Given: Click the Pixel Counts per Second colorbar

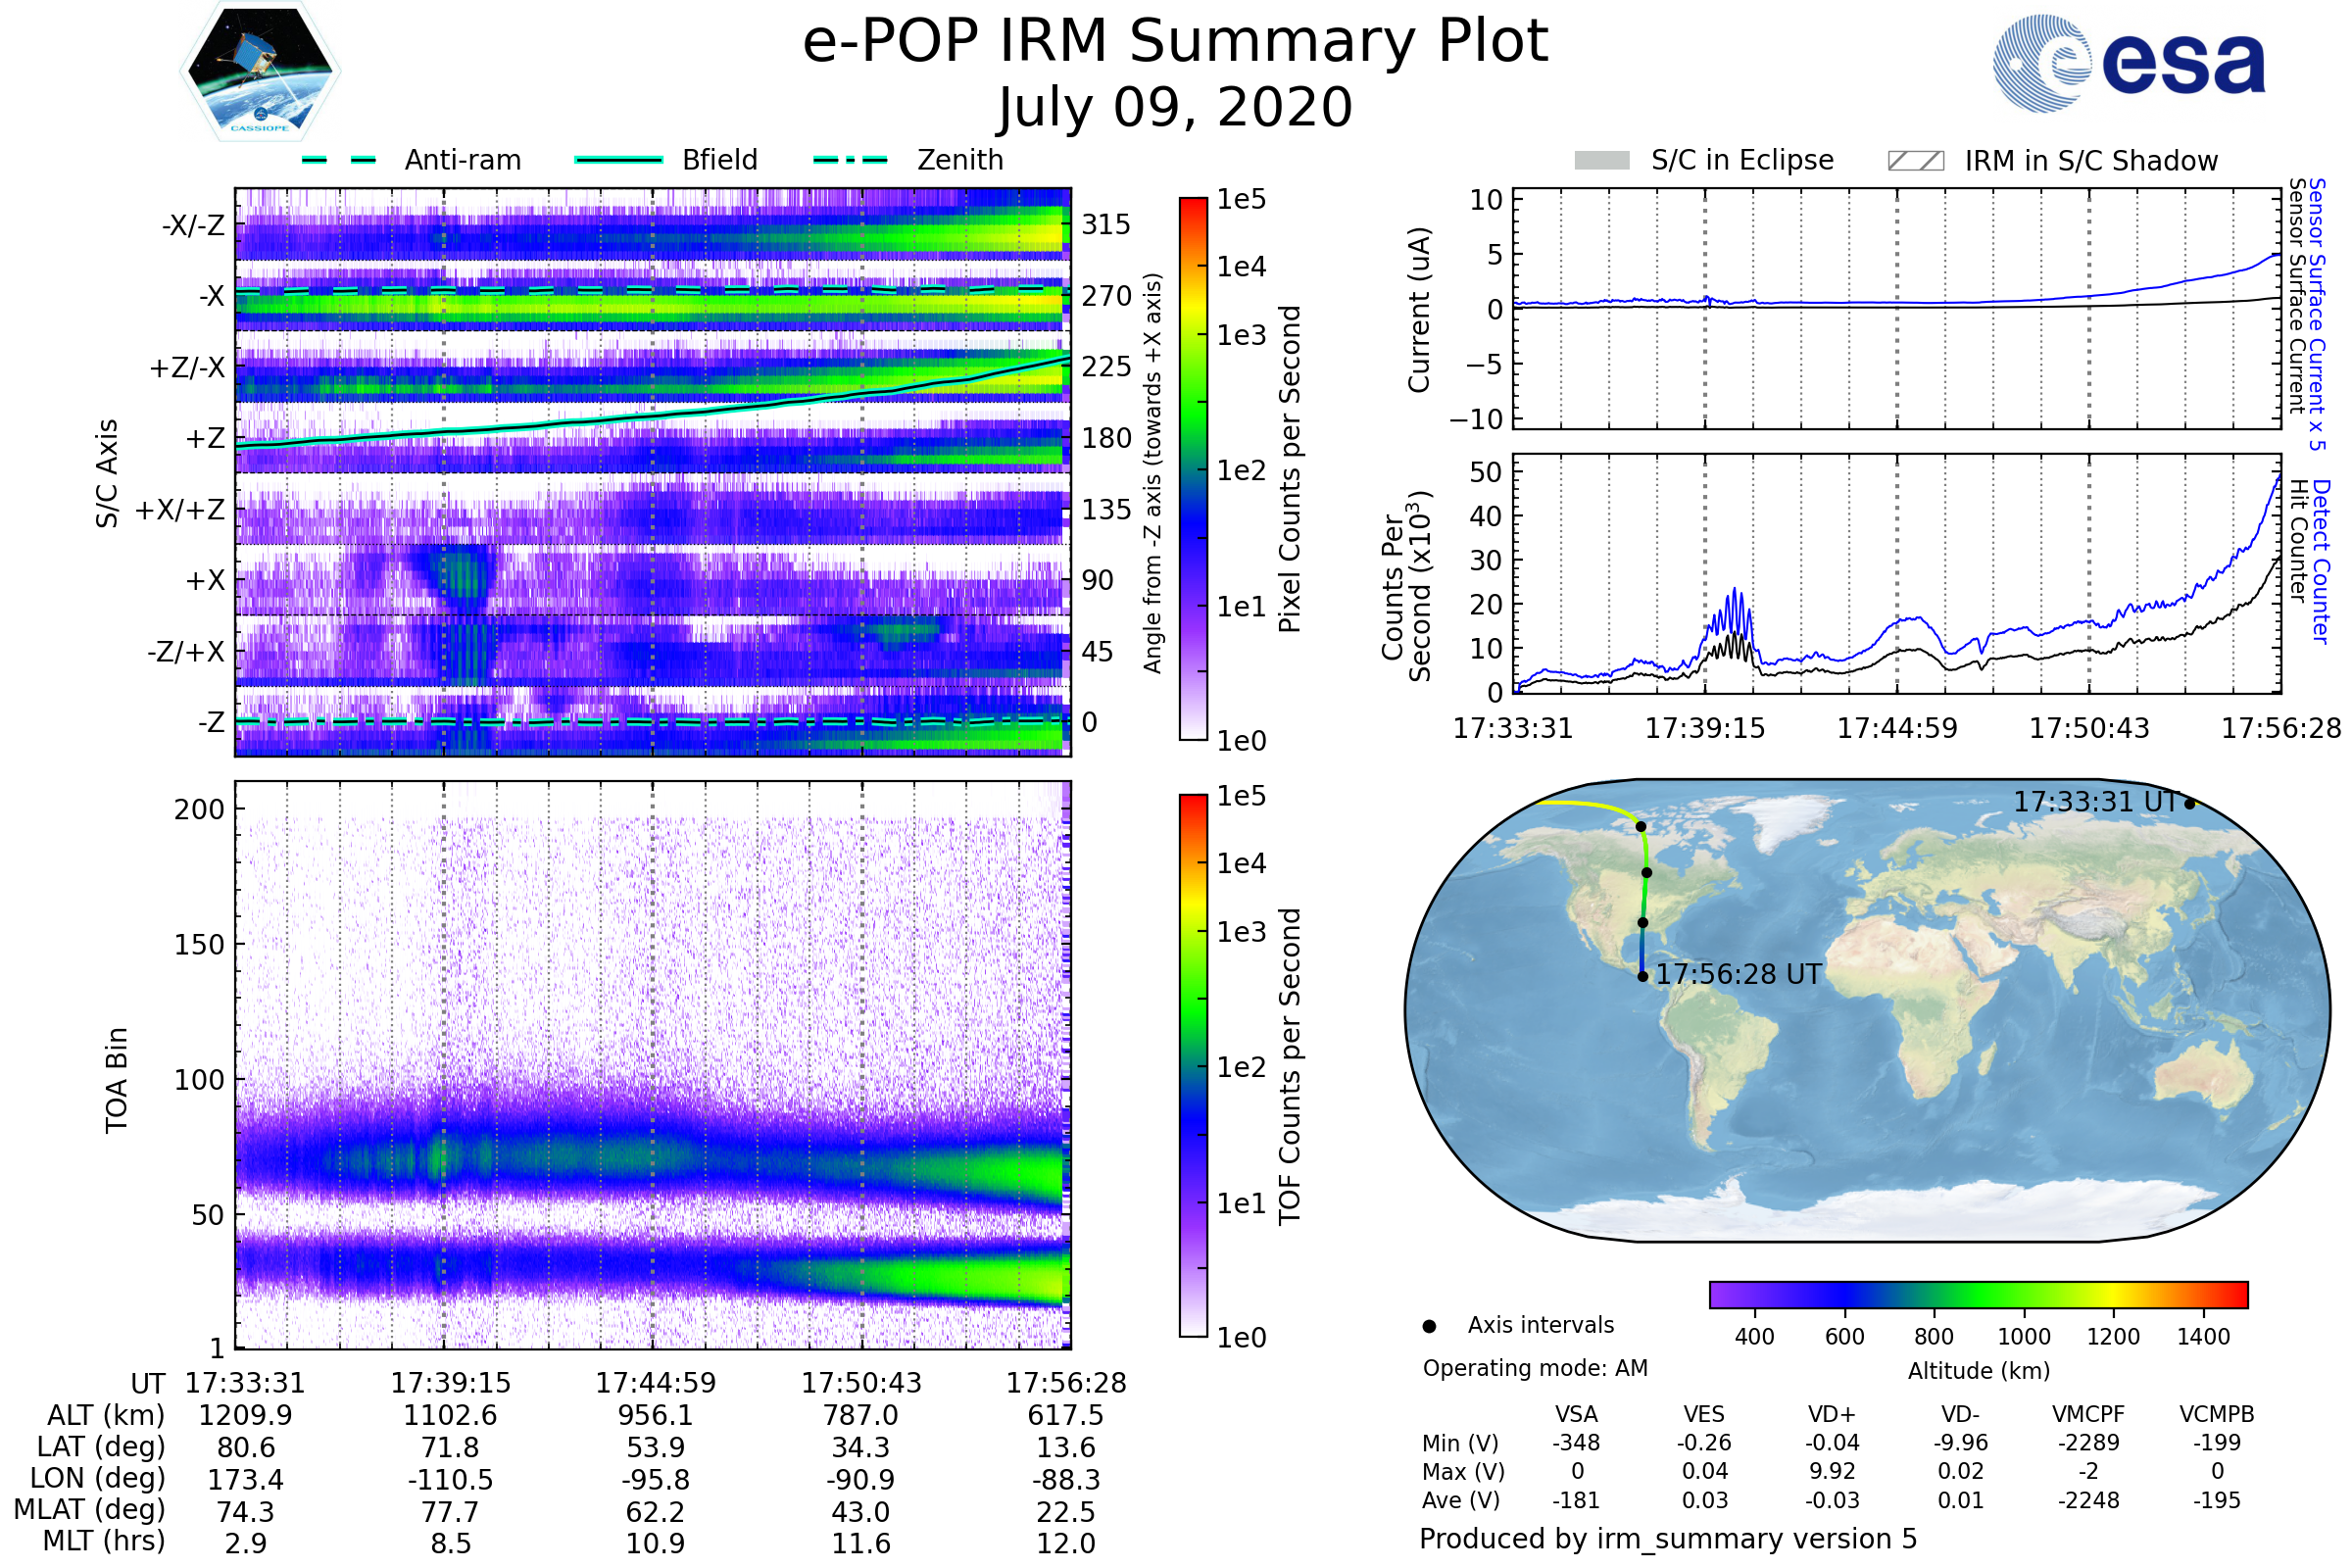Looking at the screenshot, I should pyautogui.click(x=1193, y=468).
